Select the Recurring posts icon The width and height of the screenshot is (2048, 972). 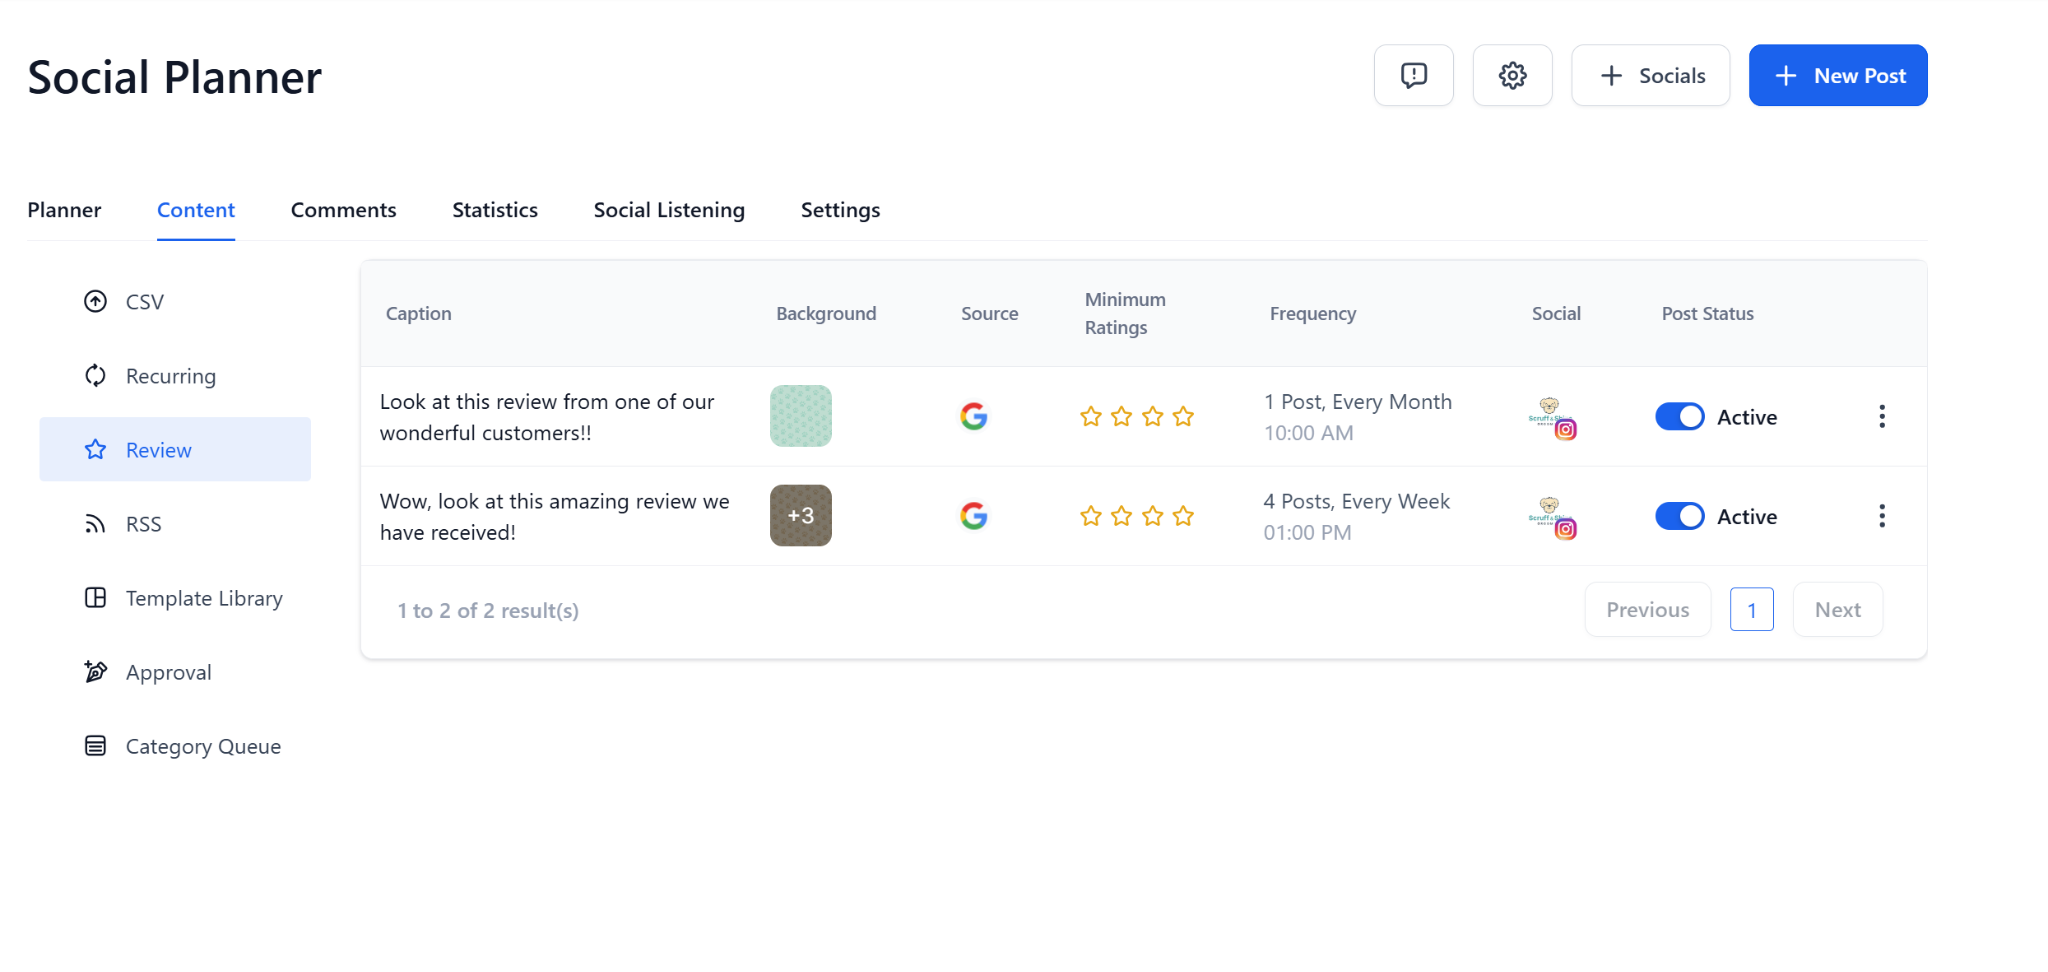pyautogui.click(x=95, y=375)
